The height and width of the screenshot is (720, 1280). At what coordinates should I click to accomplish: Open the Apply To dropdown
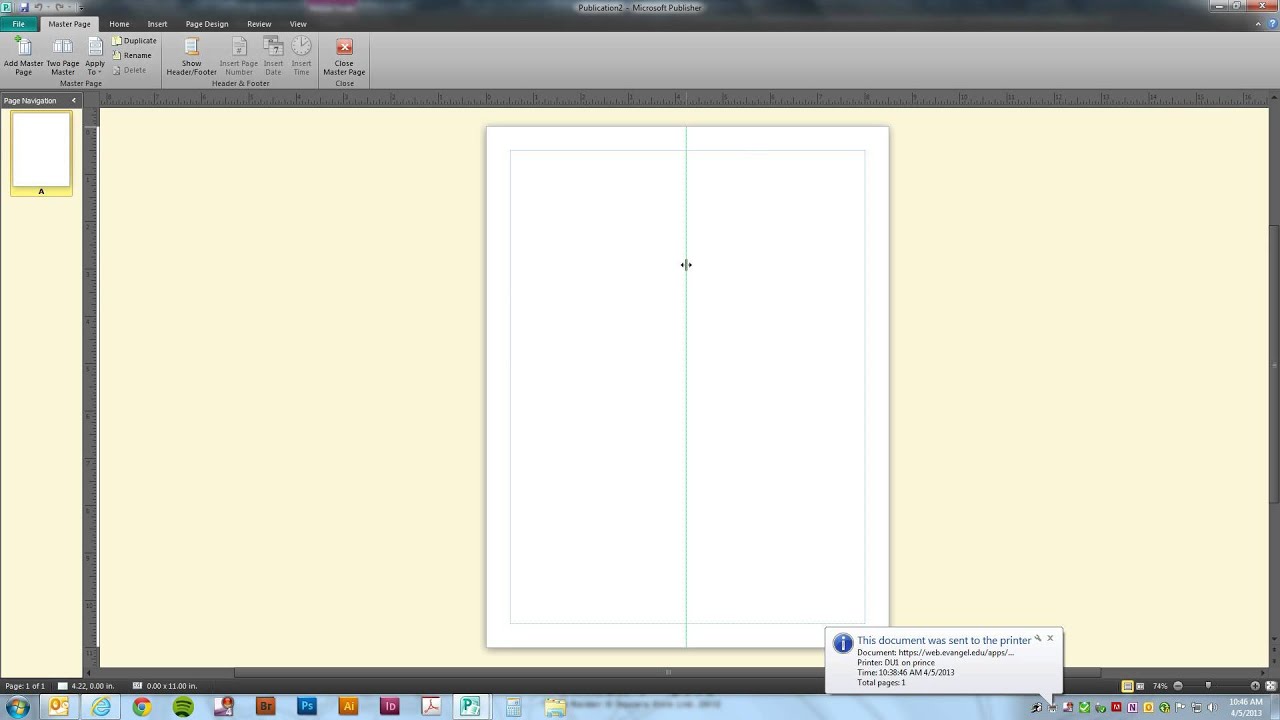coord(95,57)
